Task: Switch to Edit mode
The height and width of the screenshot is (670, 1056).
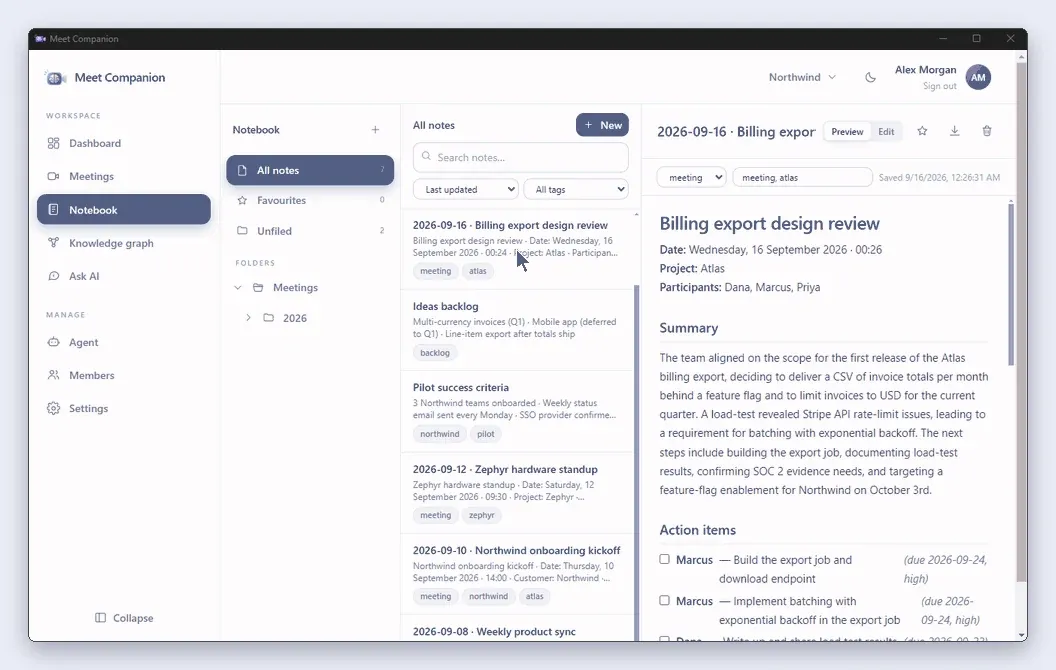Action: [886, 132]
